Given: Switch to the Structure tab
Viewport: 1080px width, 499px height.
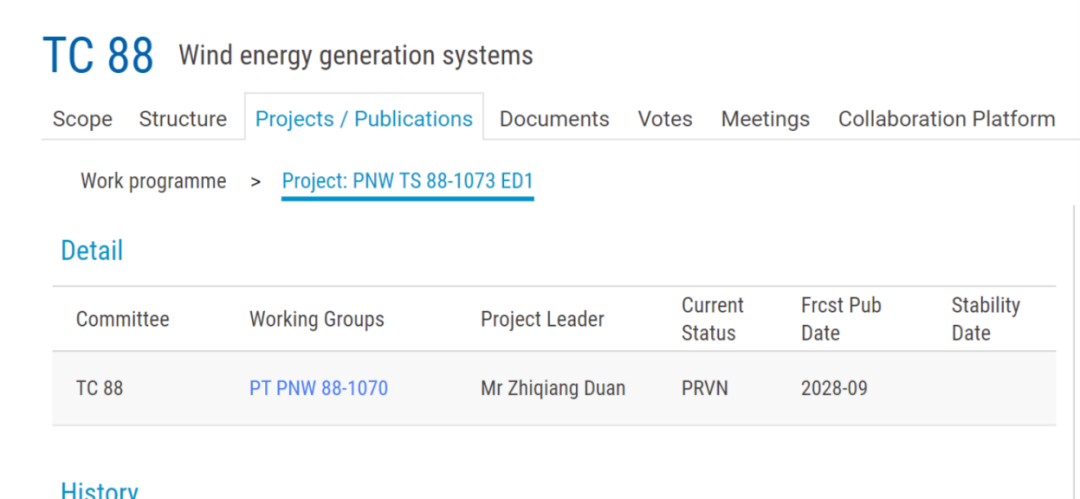Looking at the screenshot, I should [x=182, y=119].
